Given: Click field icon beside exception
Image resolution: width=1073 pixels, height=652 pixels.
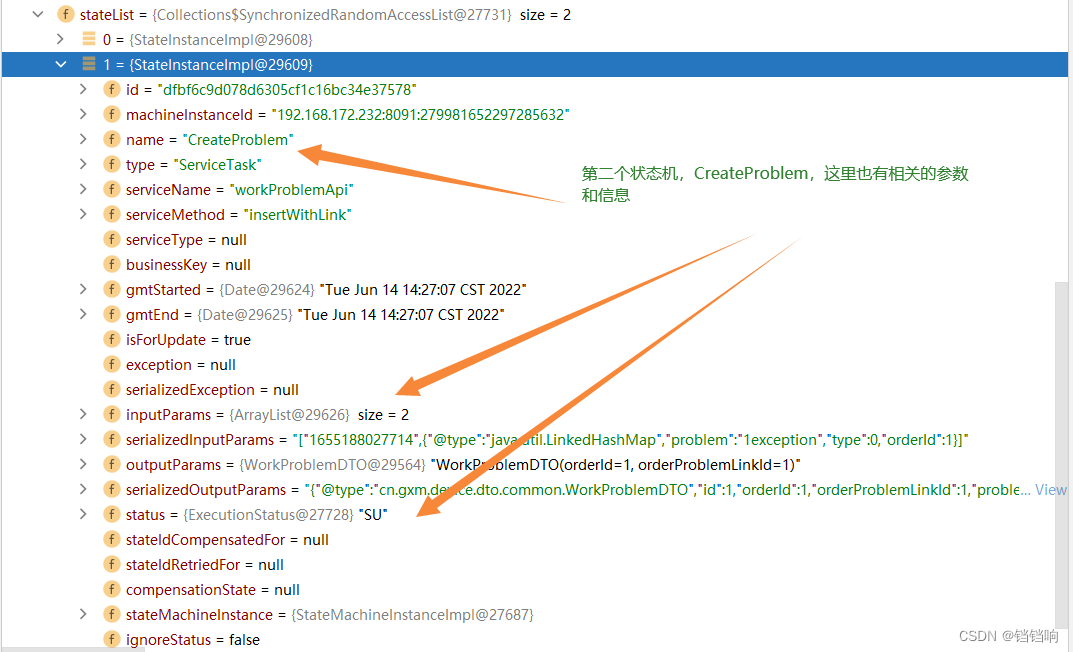Looking at the screenshot, I should click(x=112, y=364).
